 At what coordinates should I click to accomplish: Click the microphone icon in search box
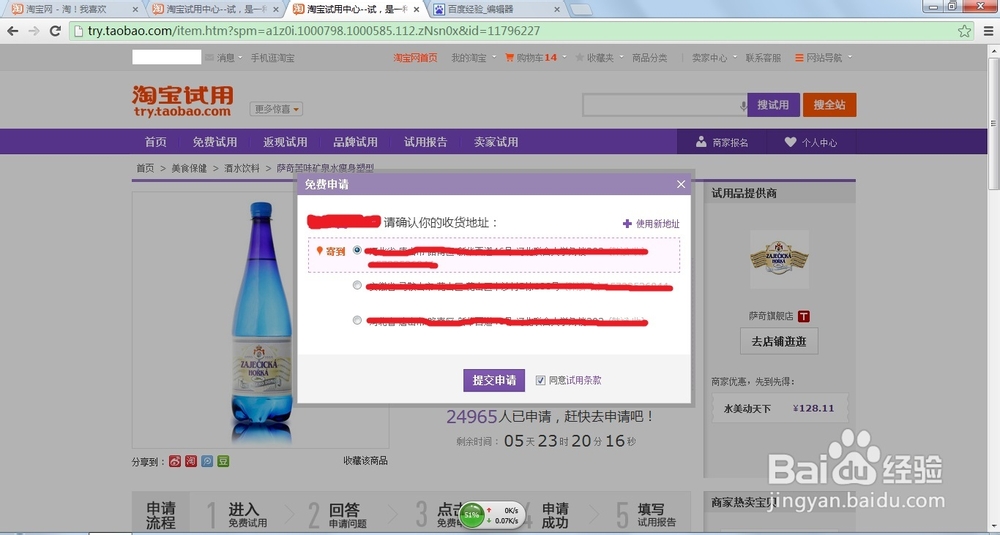(743, 106)
